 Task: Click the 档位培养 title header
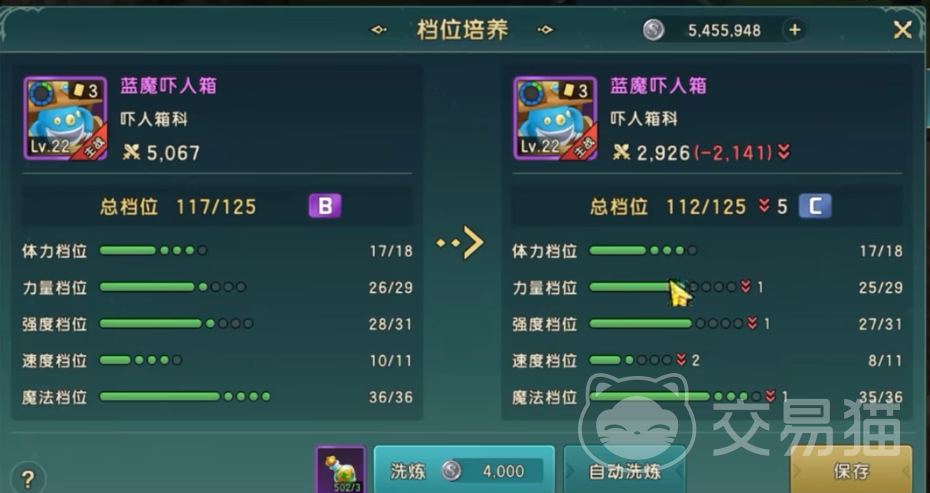tap(463, 30)
